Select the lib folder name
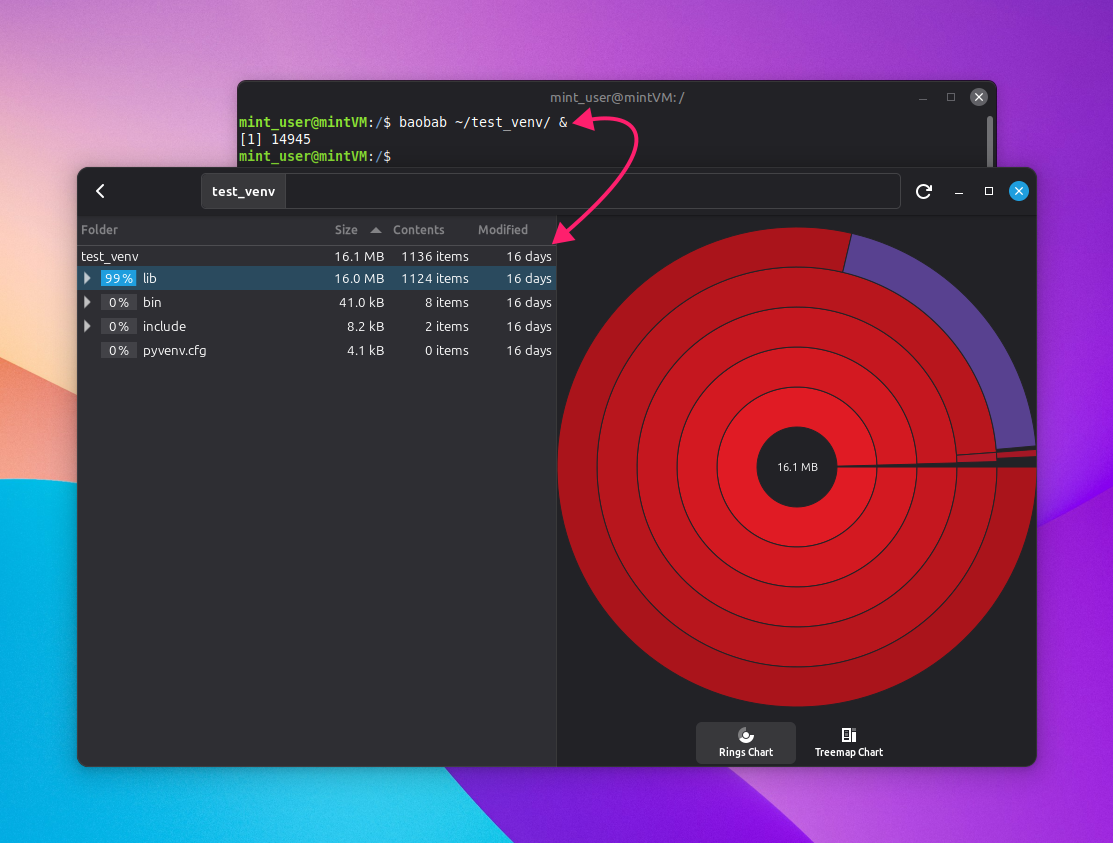This screenshot has height=843, width=1113. point(150,278)
